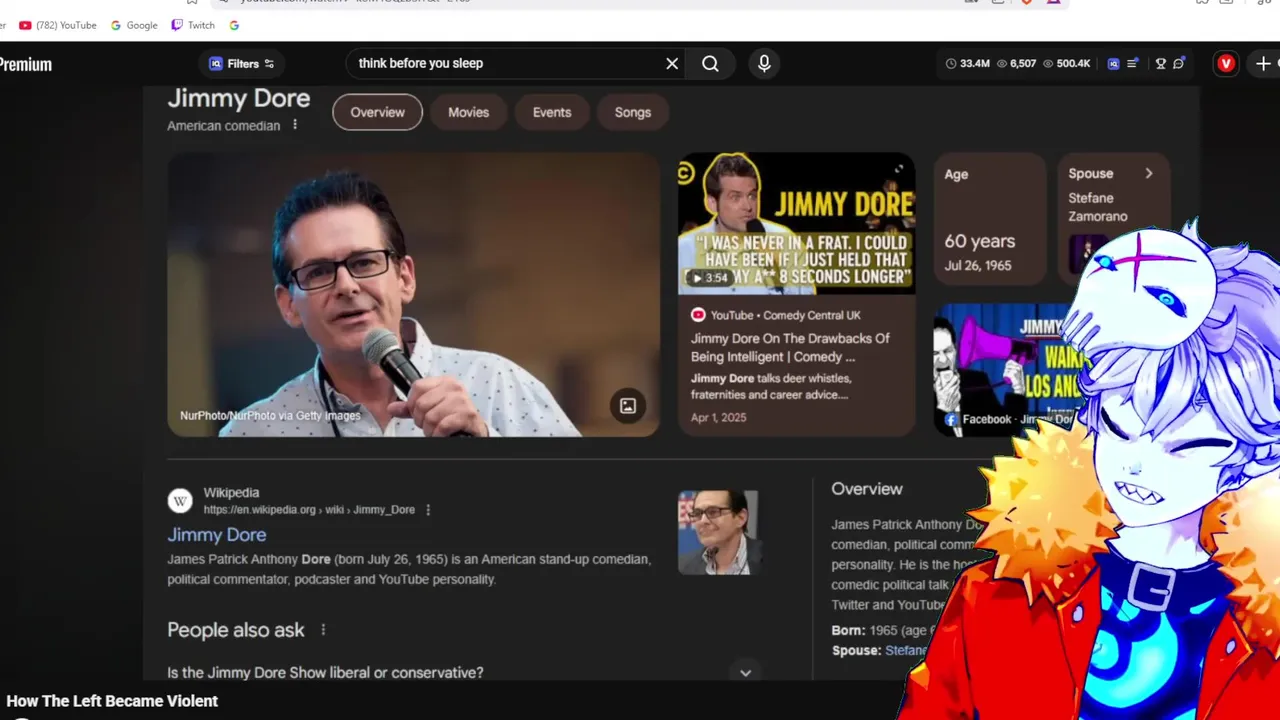The image size is (1280, 720).
Task: Open the YouTube bookmark
Action: coord(58,25)
